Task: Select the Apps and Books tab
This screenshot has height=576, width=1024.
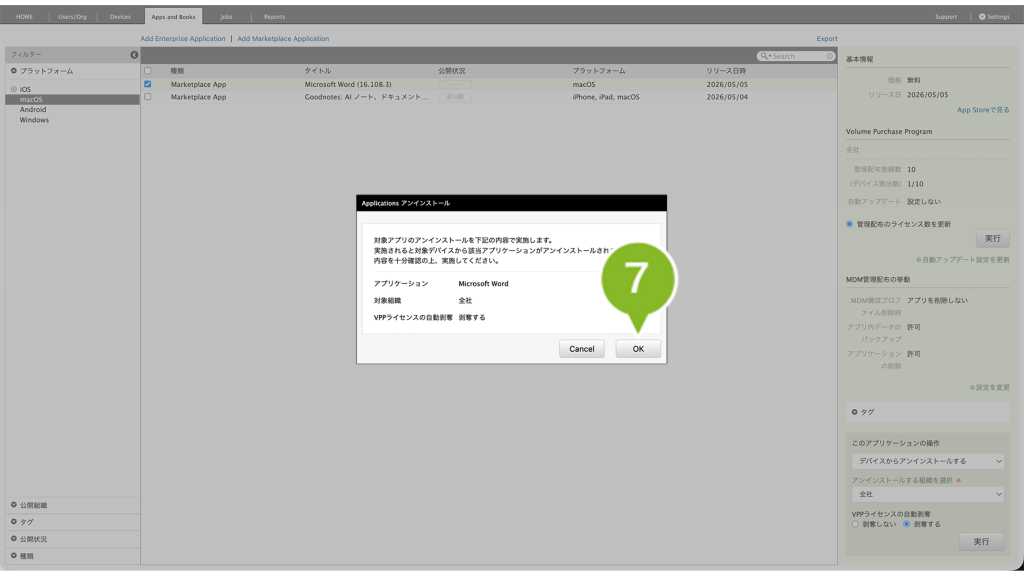Action: point(173,16)
